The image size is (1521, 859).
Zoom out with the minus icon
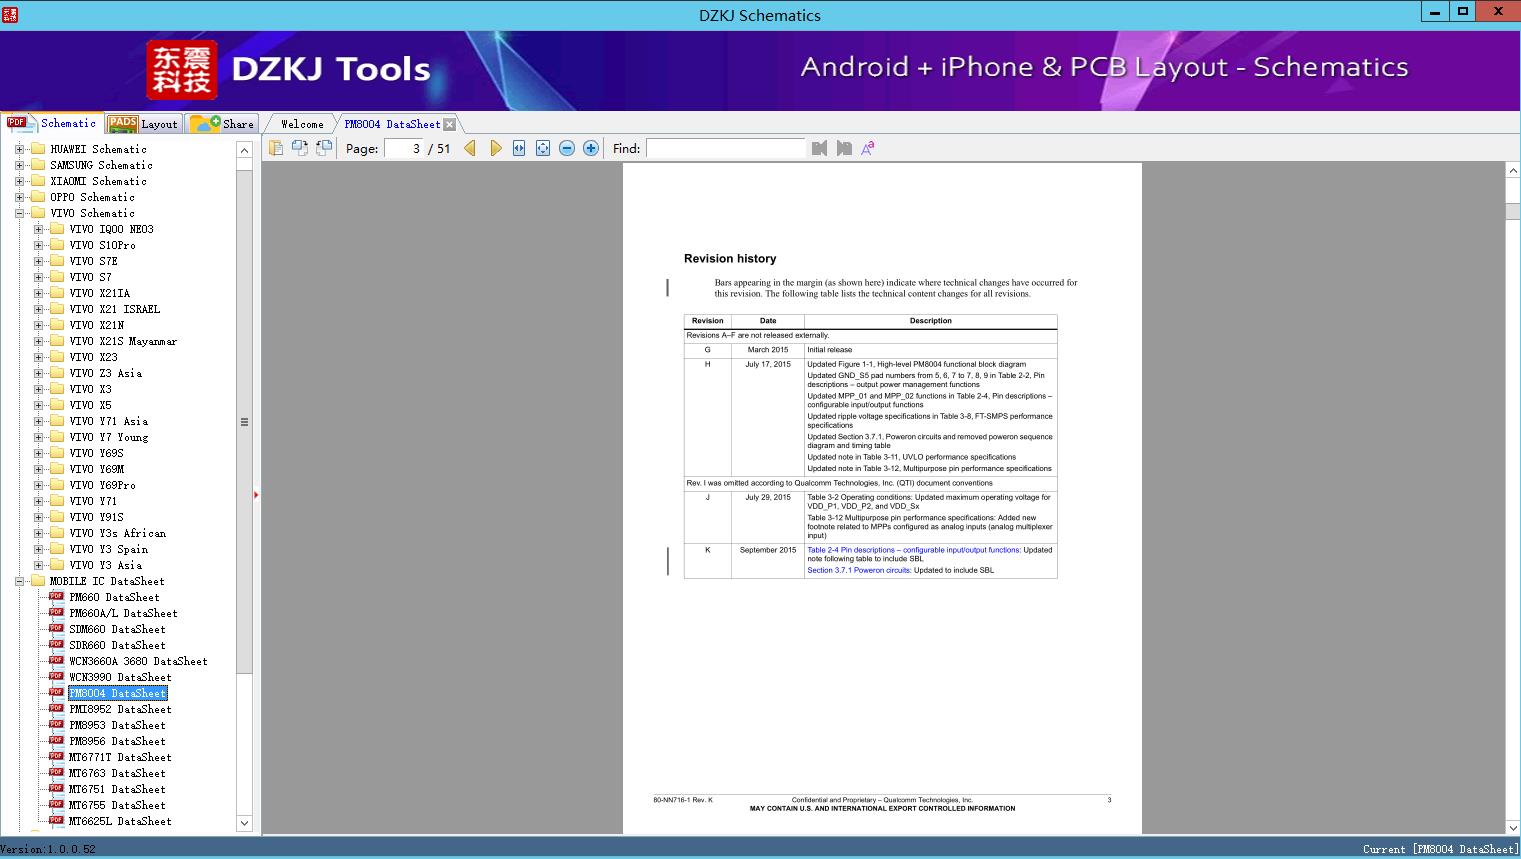click(567, 148)
